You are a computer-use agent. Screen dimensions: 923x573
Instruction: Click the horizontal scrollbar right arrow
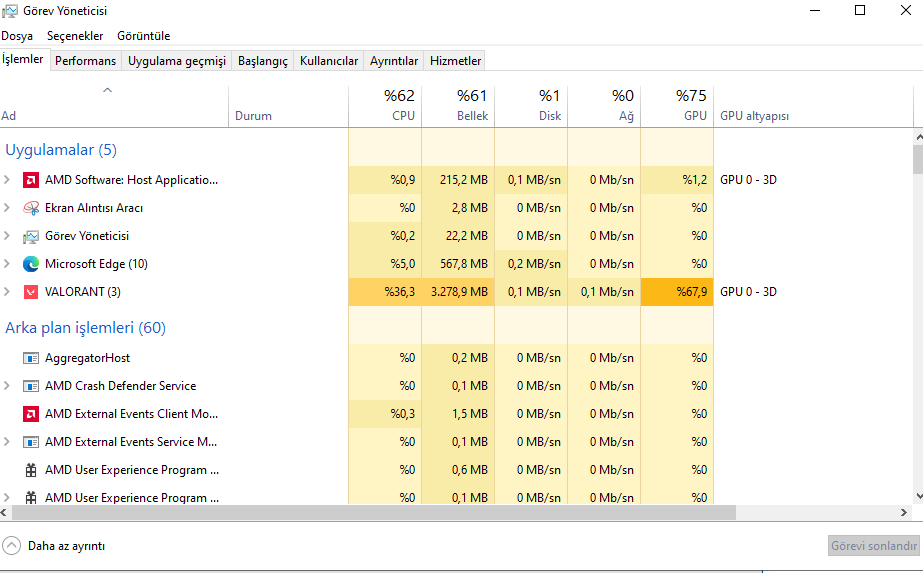[904, 512]
